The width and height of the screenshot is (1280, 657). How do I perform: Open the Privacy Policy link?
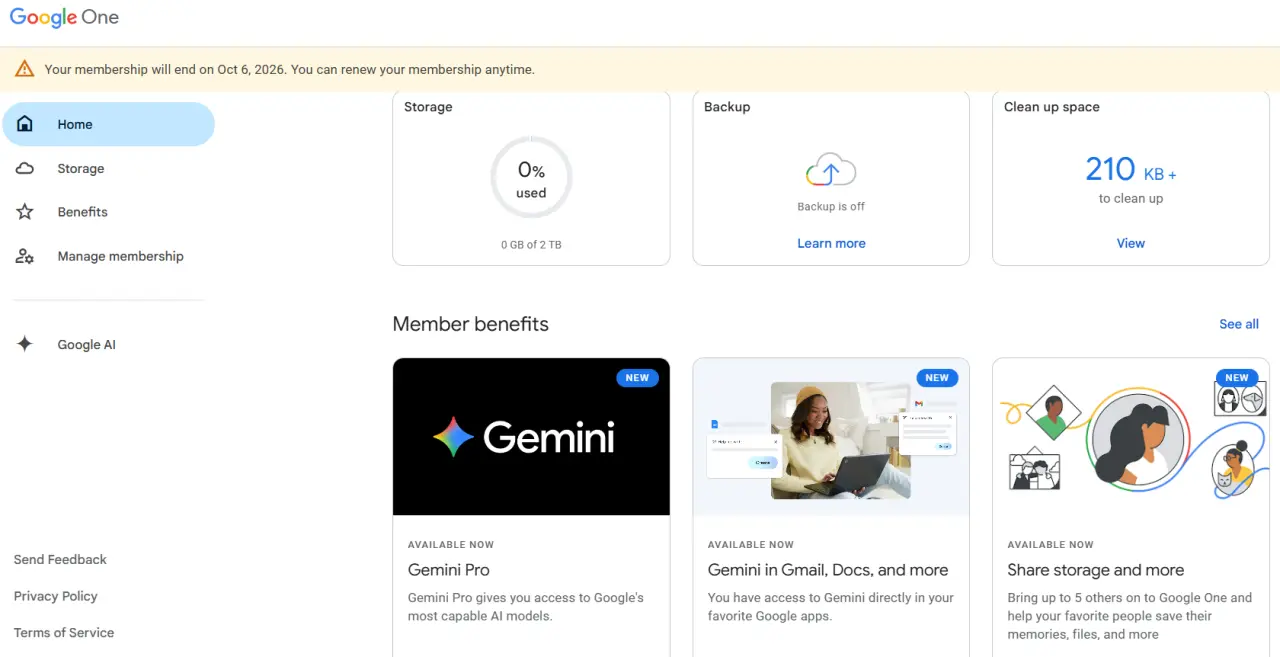[56, 596]
